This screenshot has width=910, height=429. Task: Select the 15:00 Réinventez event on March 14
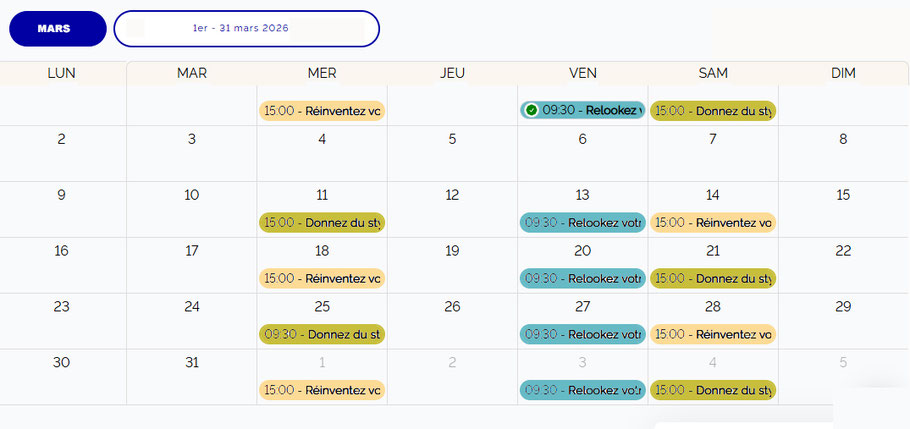coord(713,222)
